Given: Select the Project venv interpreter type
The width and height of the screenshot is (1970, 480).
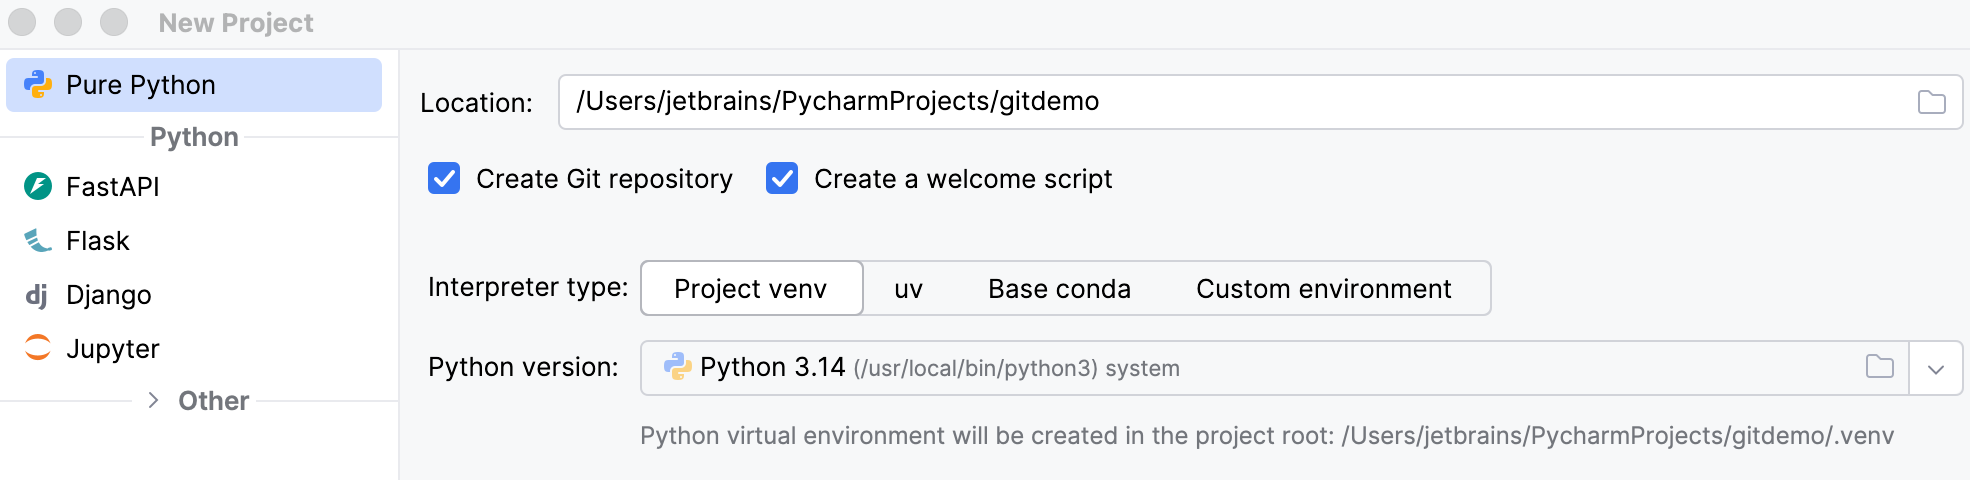Looking at the screenshot, I should [751, 288].
